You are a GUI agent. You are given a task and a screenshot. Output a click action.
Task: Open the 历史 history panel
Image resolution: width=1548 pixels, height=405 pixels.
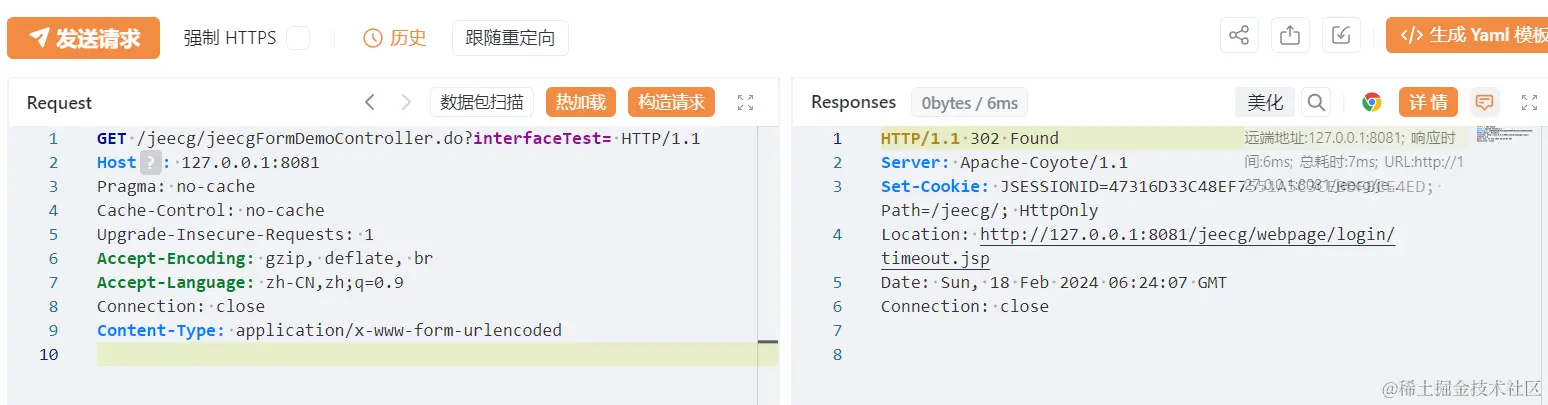[x=395, y=38]
